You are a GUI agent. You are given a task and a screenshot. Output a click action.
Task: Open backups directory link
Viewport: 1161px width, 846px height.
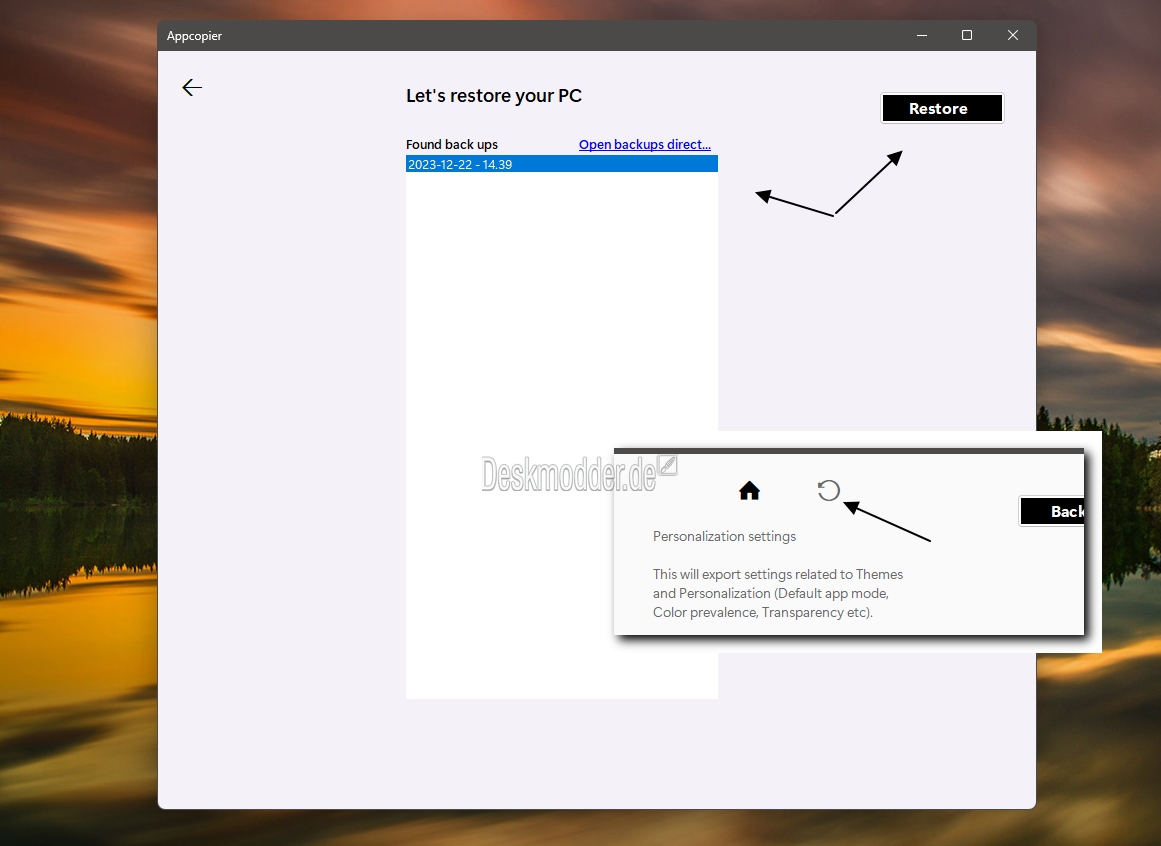[x=644, y=144]
